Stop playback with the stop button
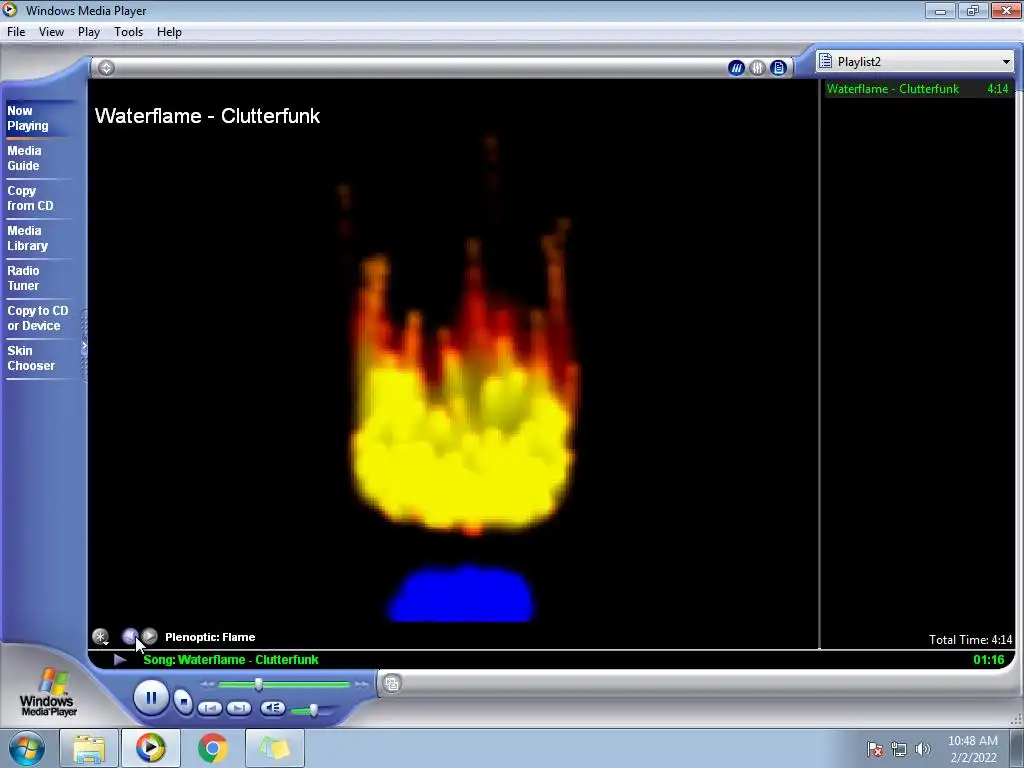 click(184, 702)
